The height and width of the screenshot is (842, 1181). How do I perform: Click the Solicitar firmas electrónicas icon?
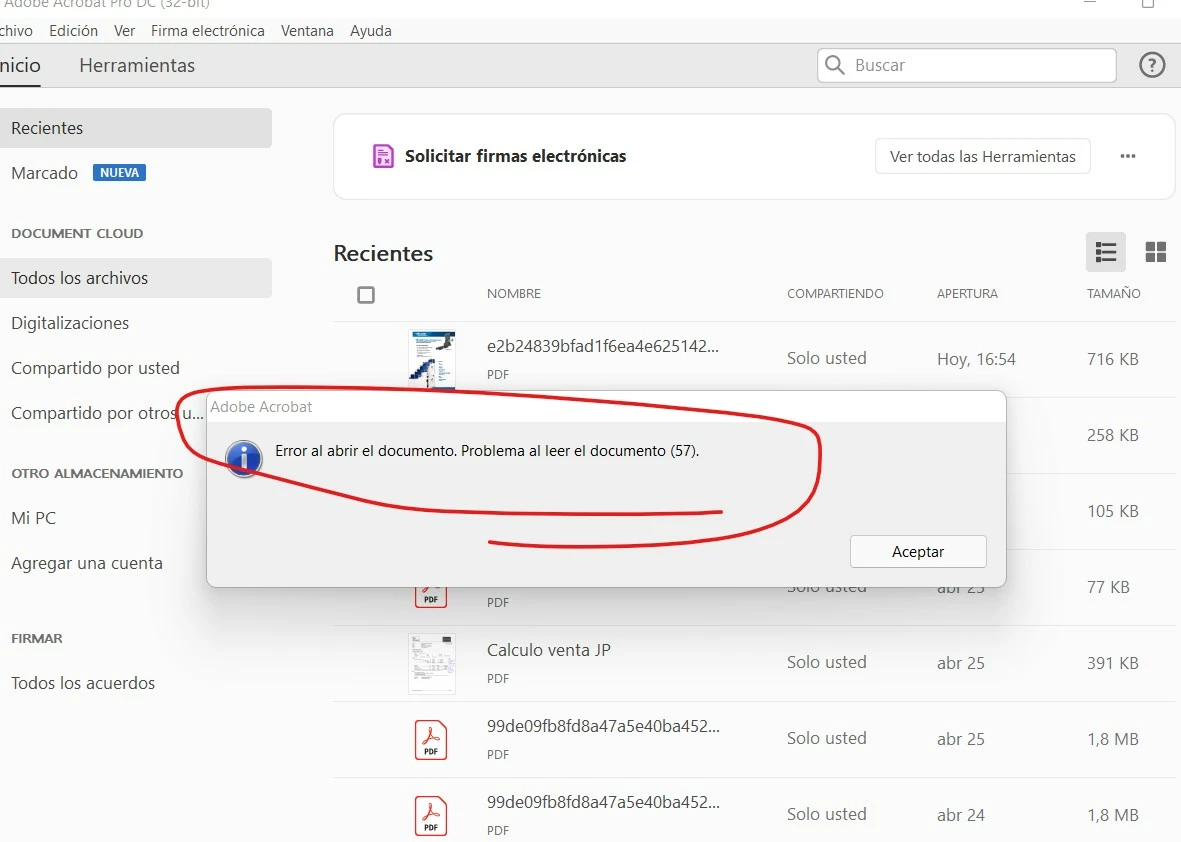[383, 156]
